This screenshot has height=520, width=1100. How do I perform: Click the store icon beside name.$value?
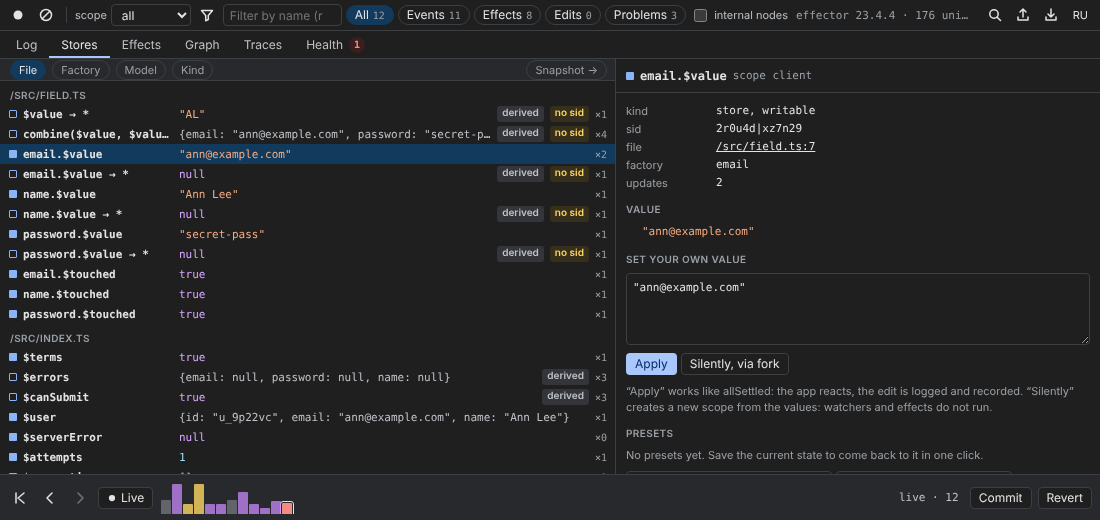pos(13,194)
